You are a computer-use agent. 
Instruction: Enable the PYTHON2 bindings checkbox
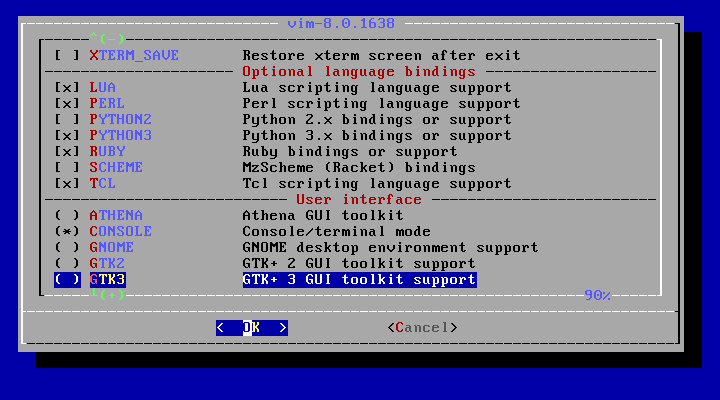pyautogui.click(x=67, y=120)
